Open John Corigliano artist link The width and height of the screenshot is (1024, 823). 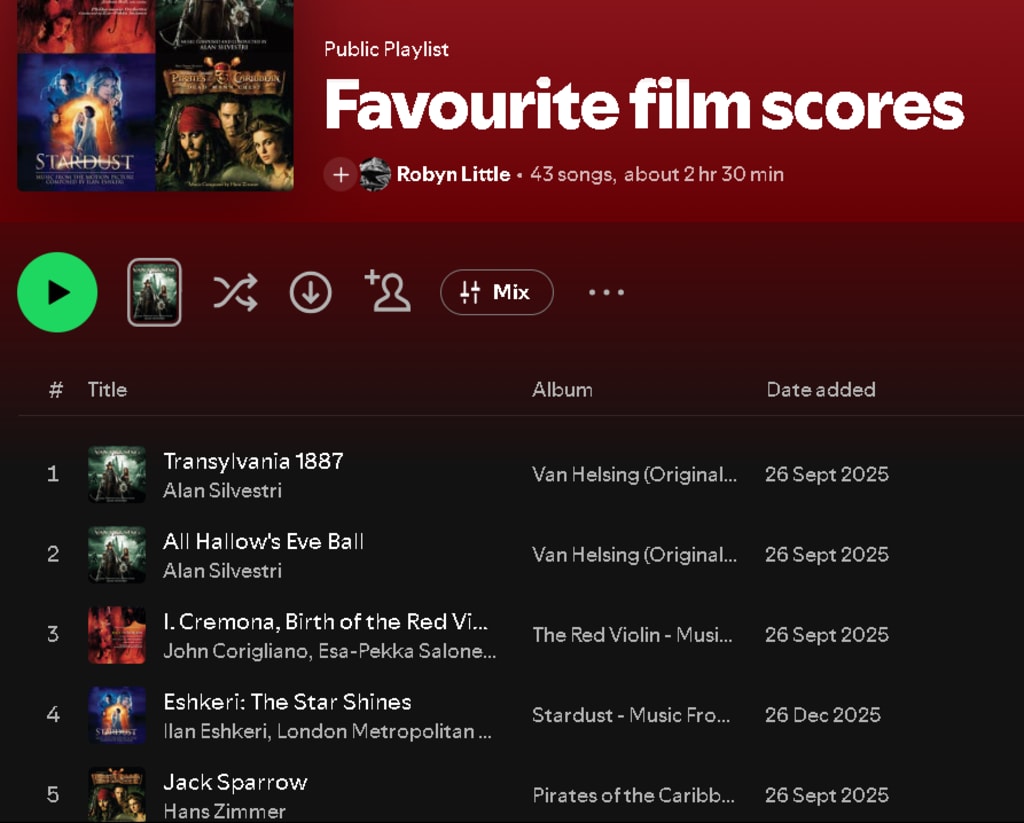coord(236,651)
